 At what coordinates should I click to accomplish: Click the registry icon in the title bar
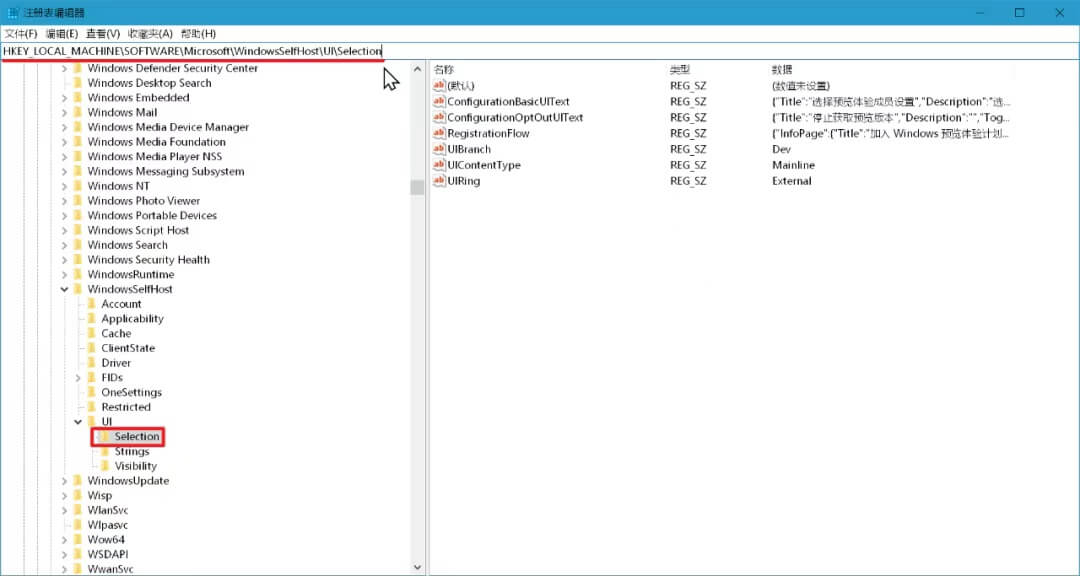[11, 12]
